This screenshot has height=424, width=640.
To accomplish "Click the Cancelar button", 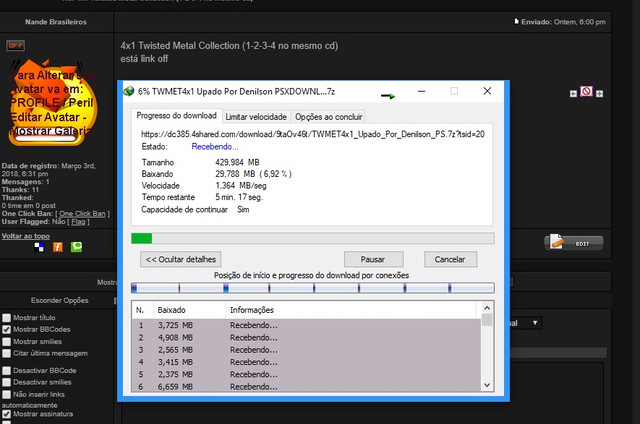I will point(450,259).
